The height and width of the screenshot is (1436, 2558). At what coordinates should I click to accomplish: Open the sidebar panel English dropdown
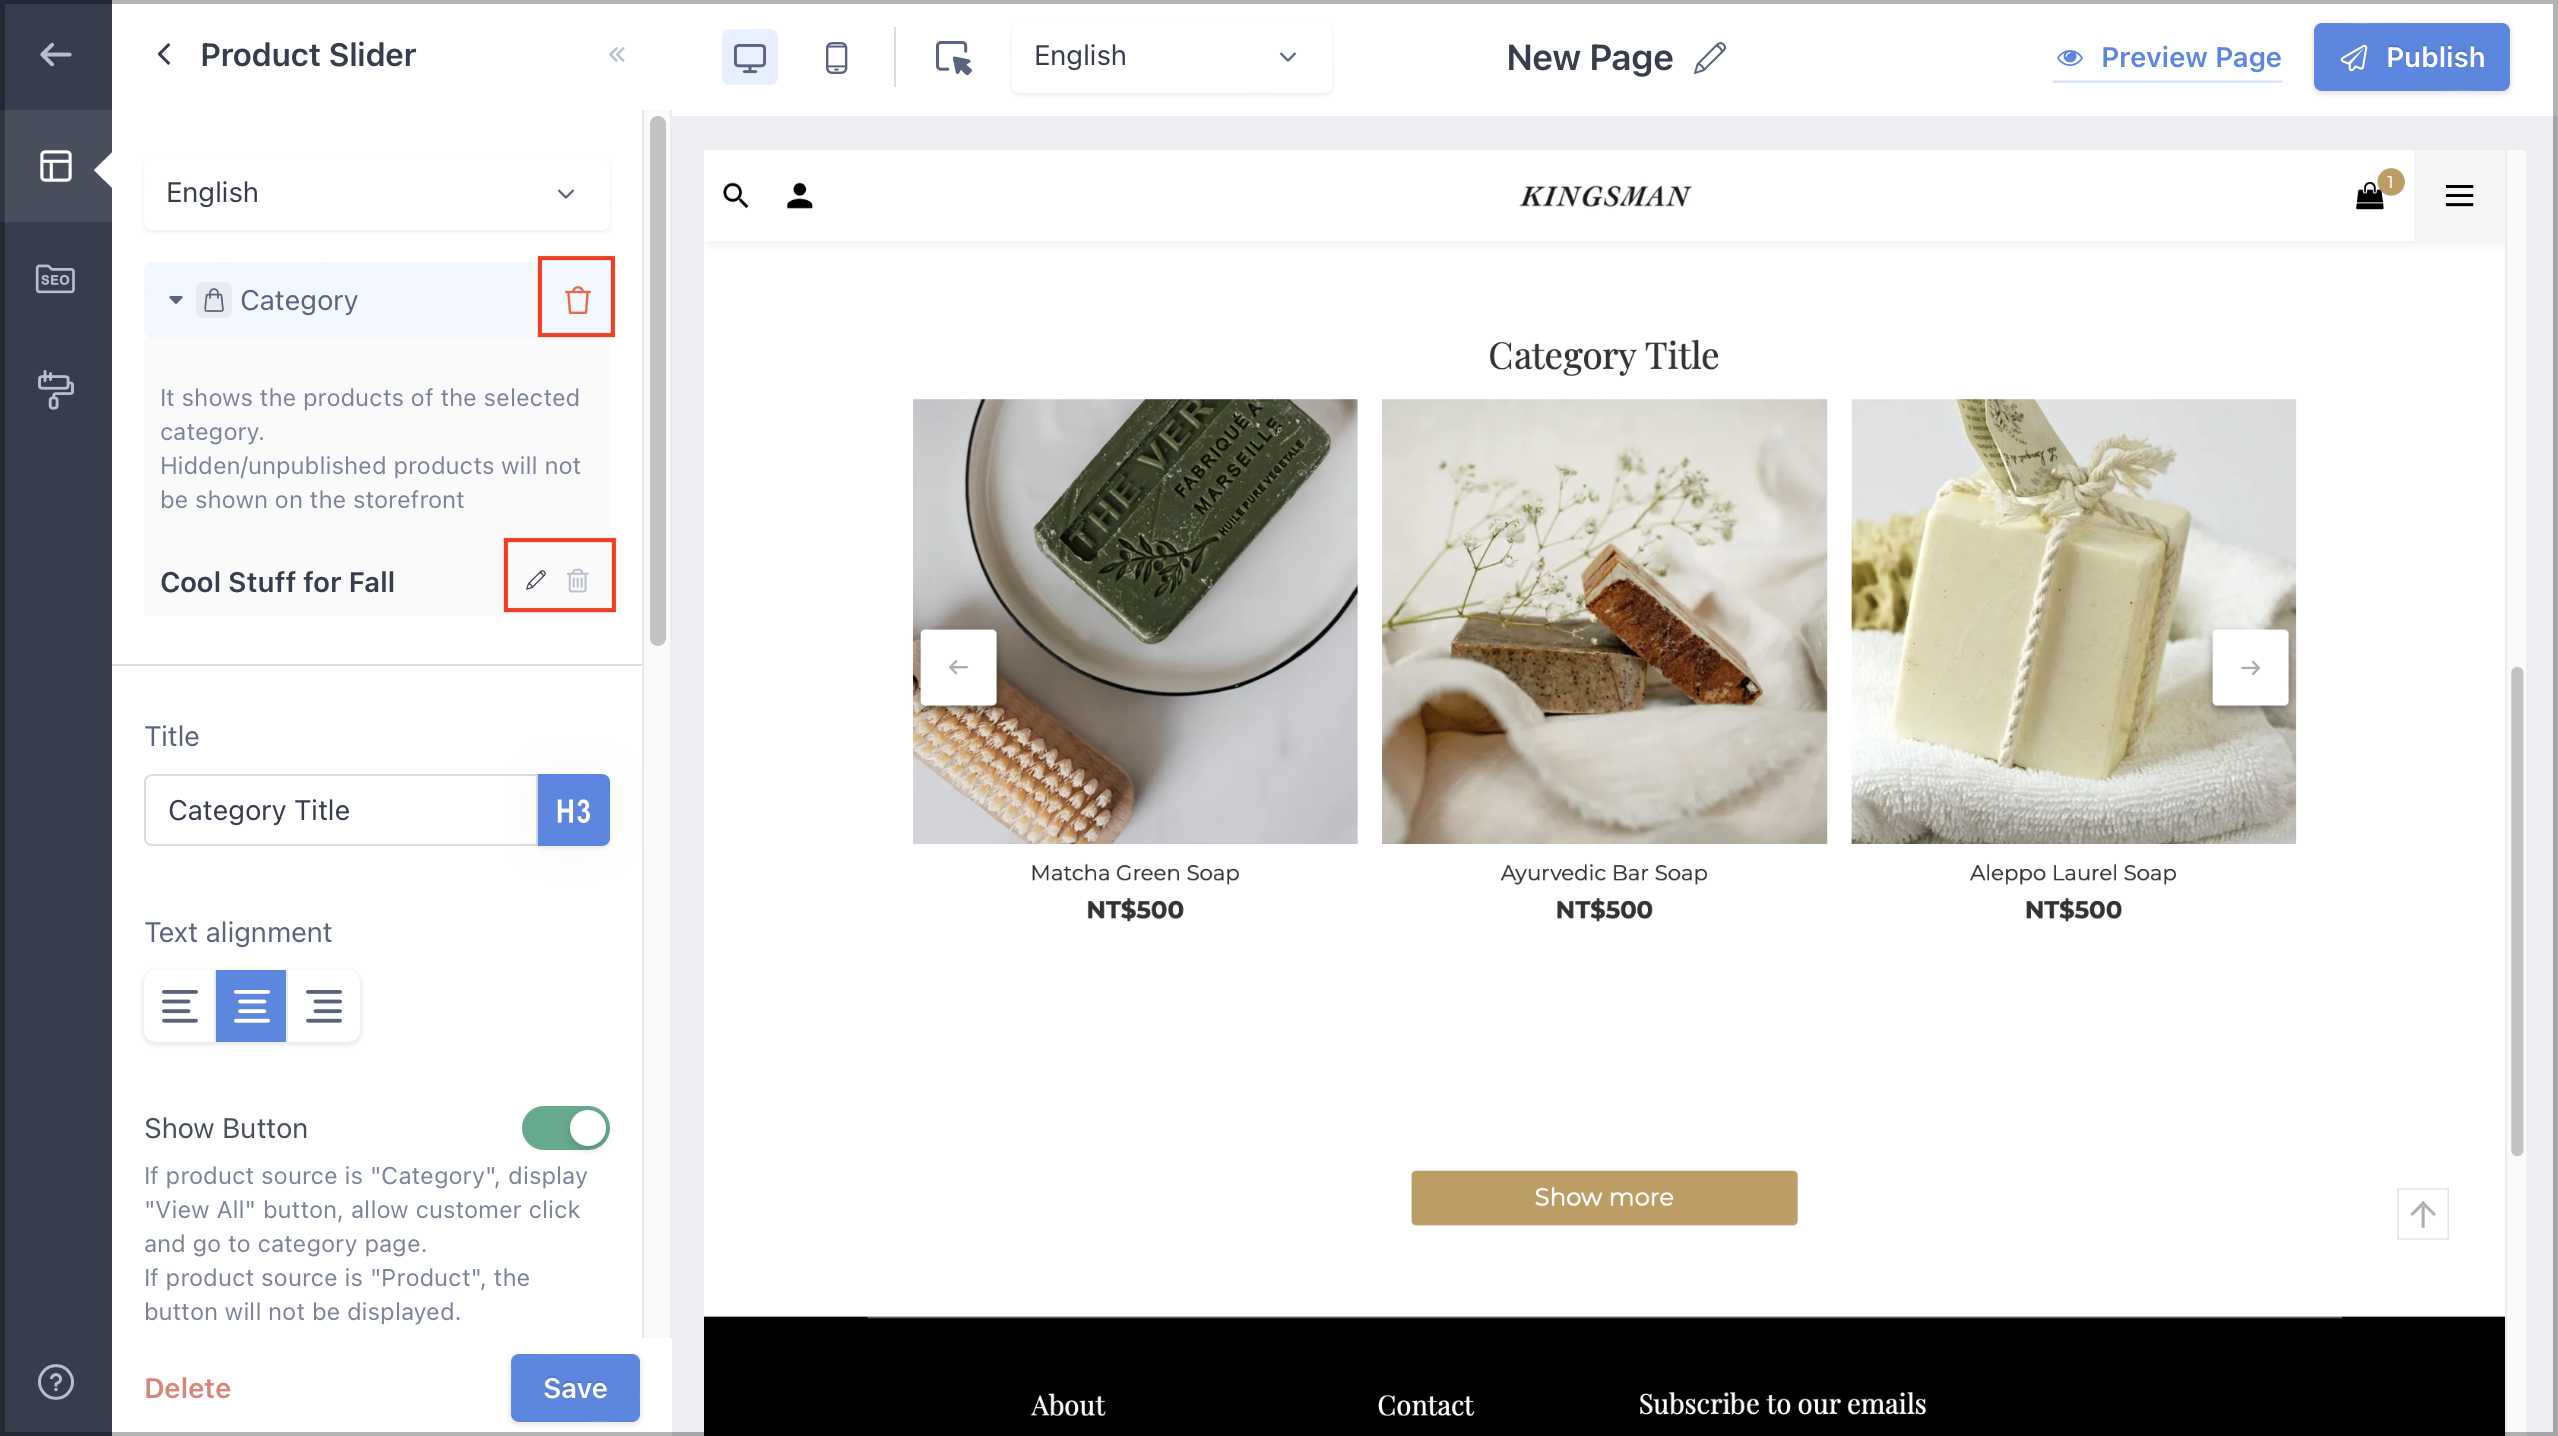click(x=376, y=193)
